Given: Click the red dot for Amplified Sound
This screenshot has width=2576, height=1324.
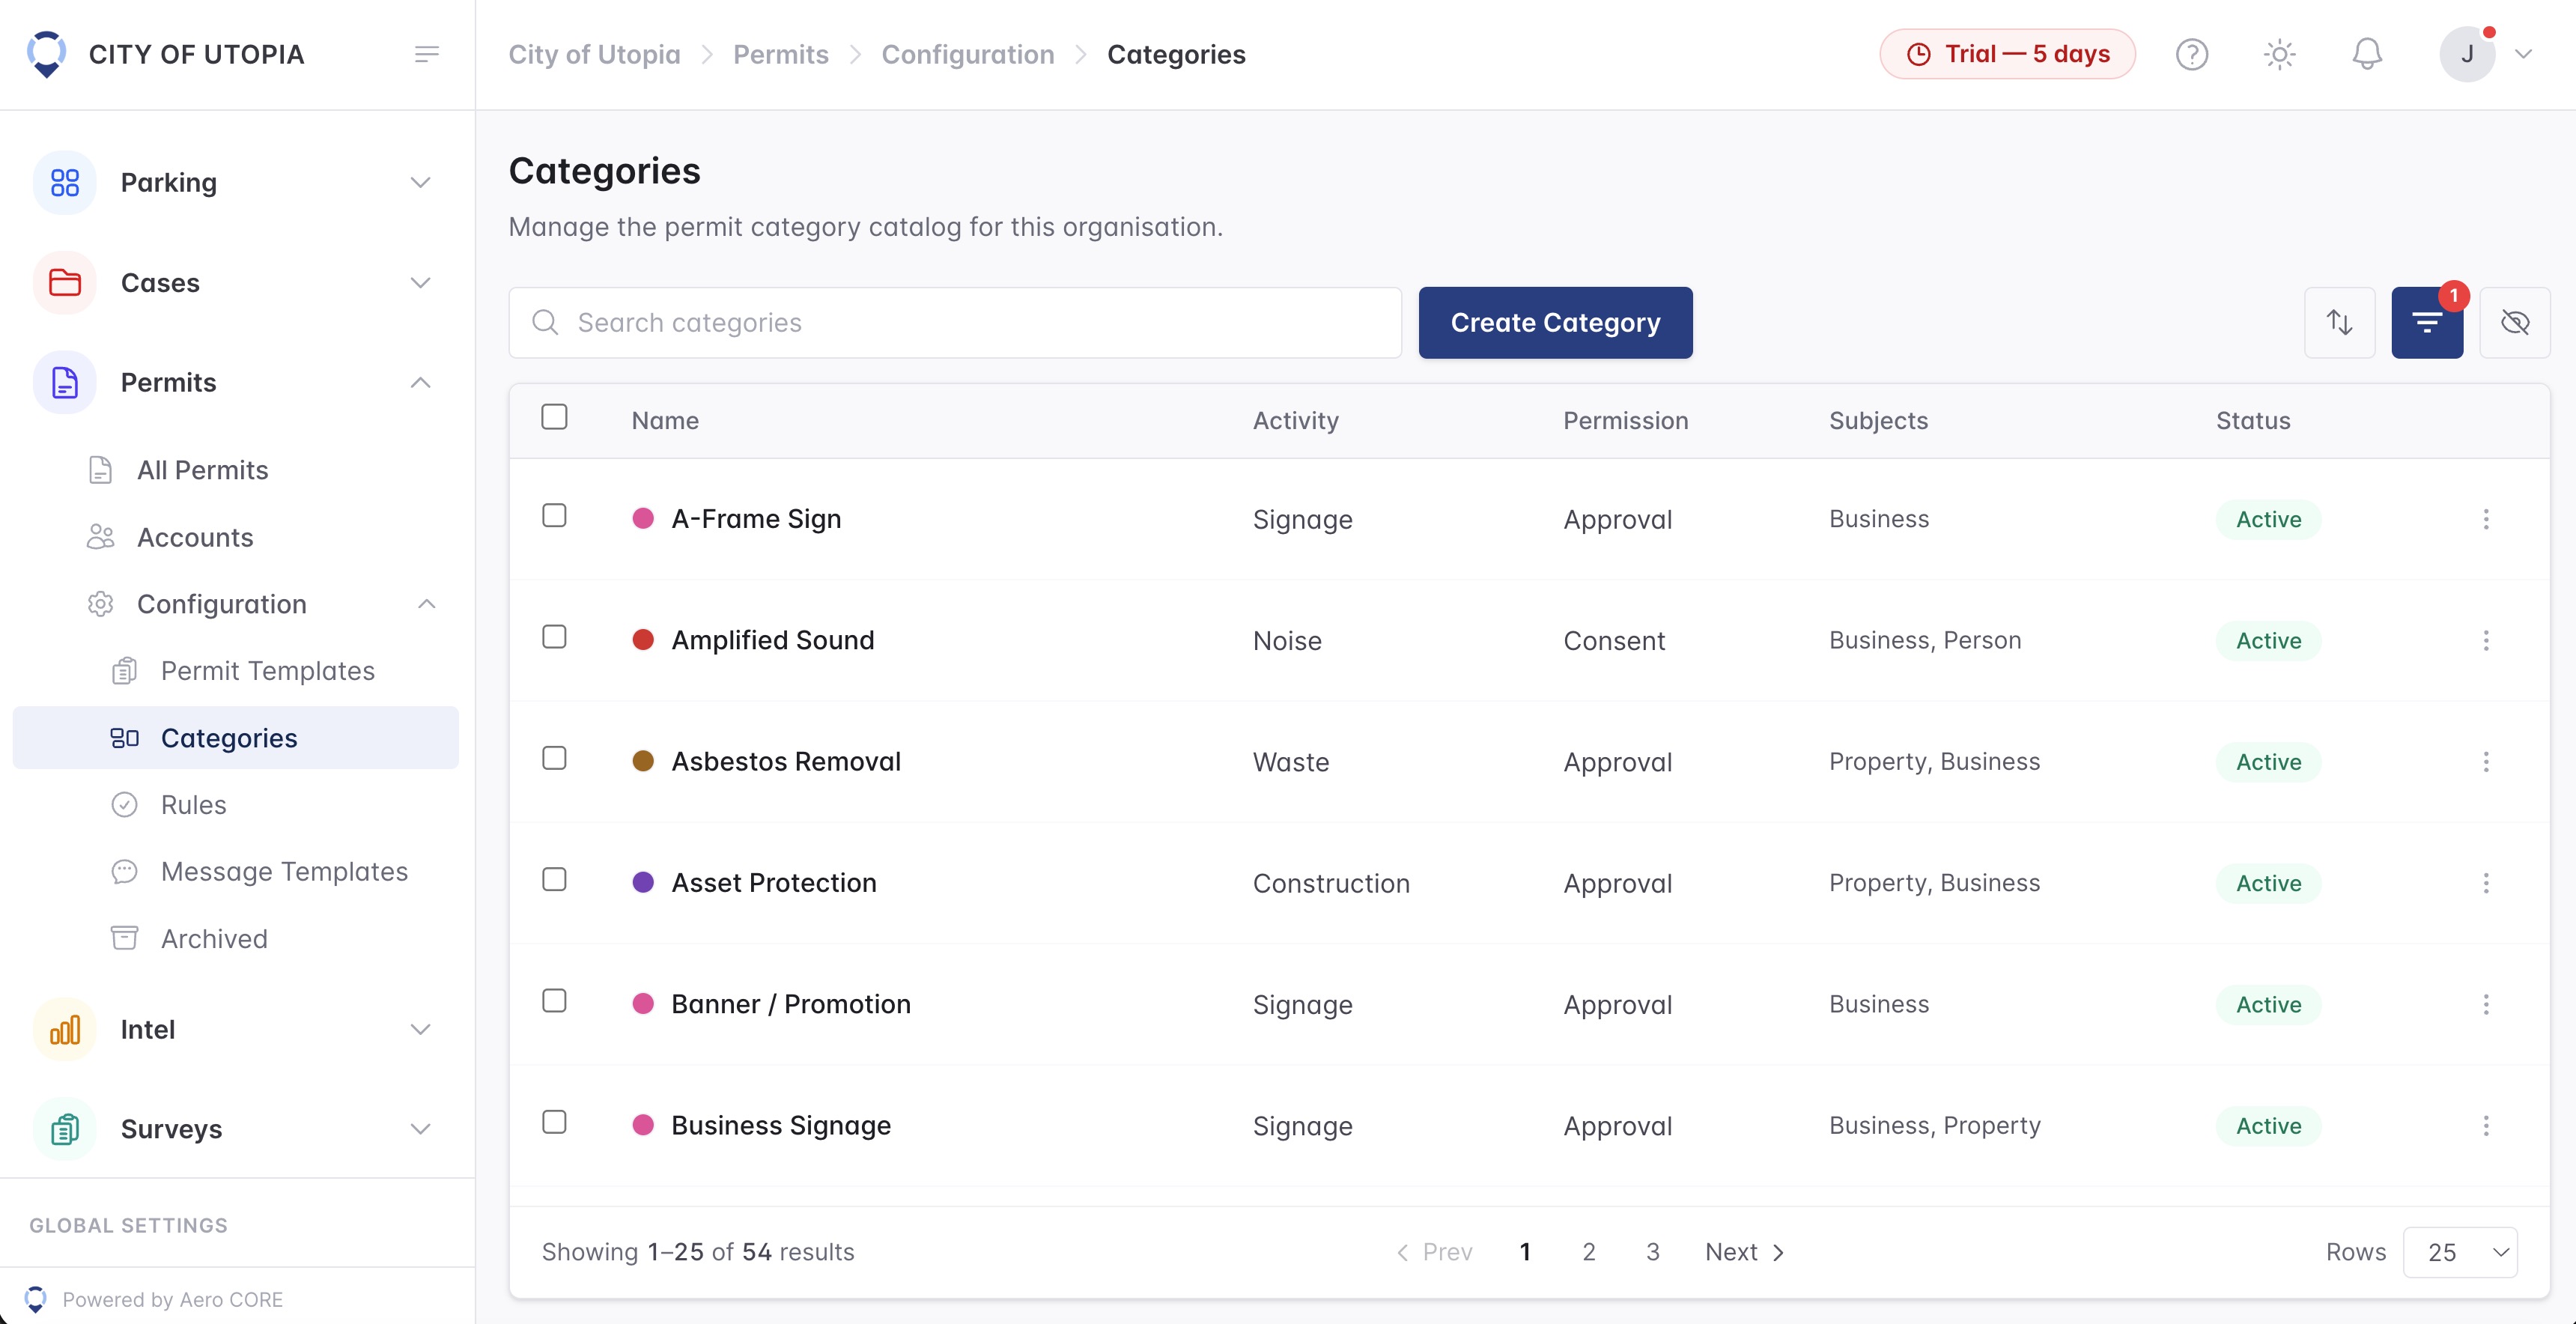Looking at the screenshot, I should tap(643, 641).
